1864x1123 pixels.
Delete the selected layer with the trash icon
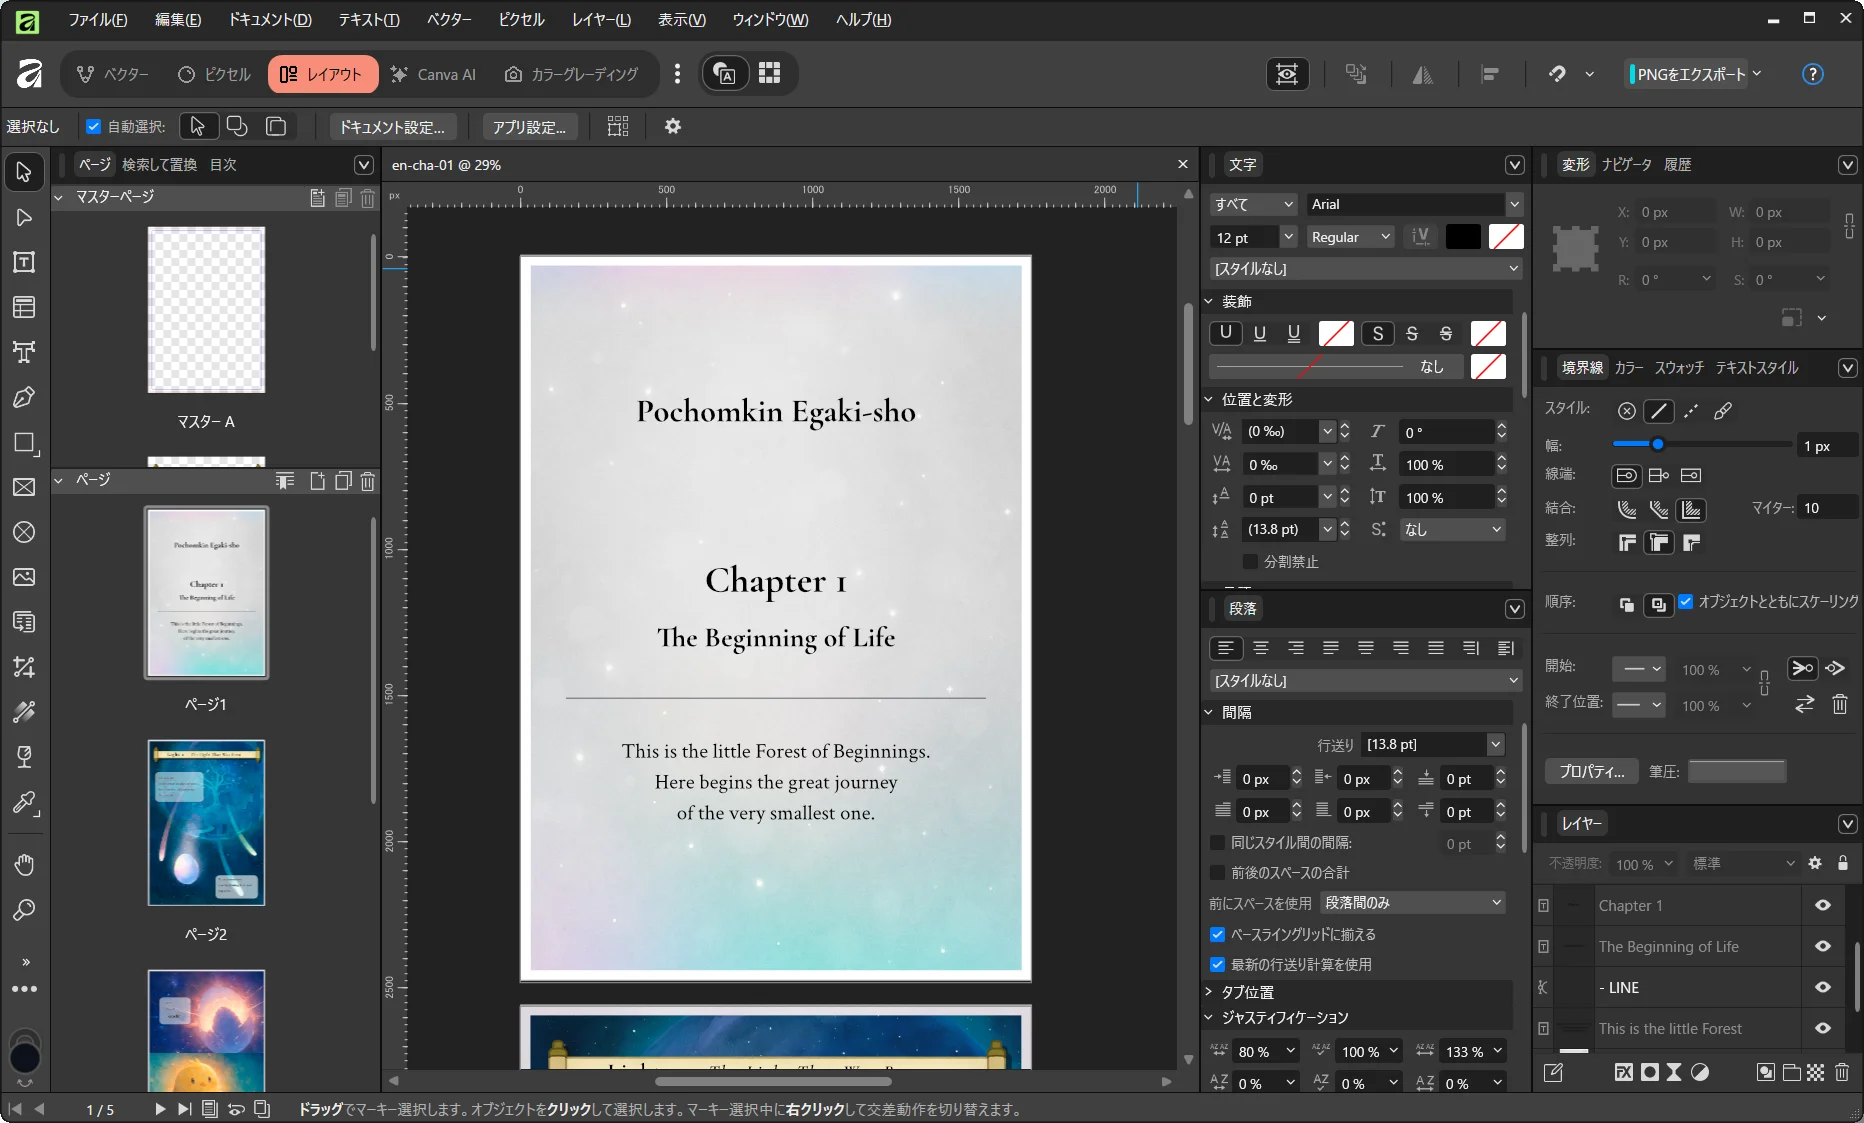[x=1843, y=1073]
